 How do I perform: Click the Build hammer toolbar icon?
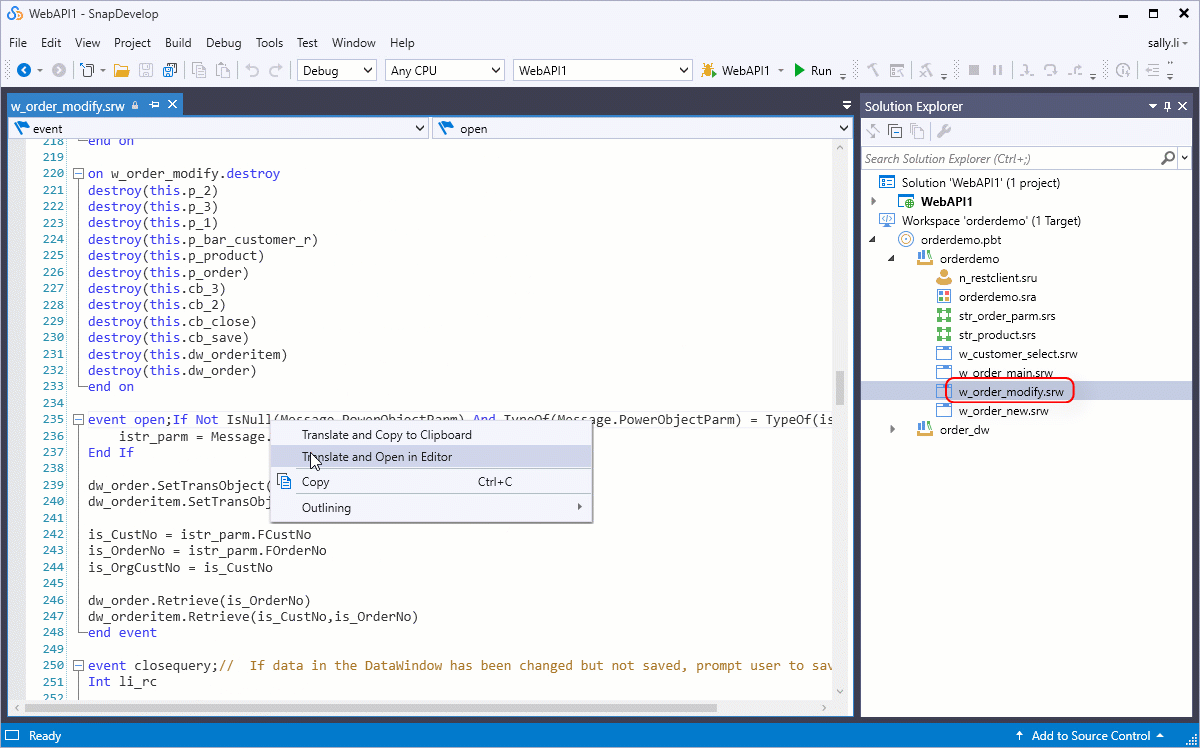click(x=873, y=70)
